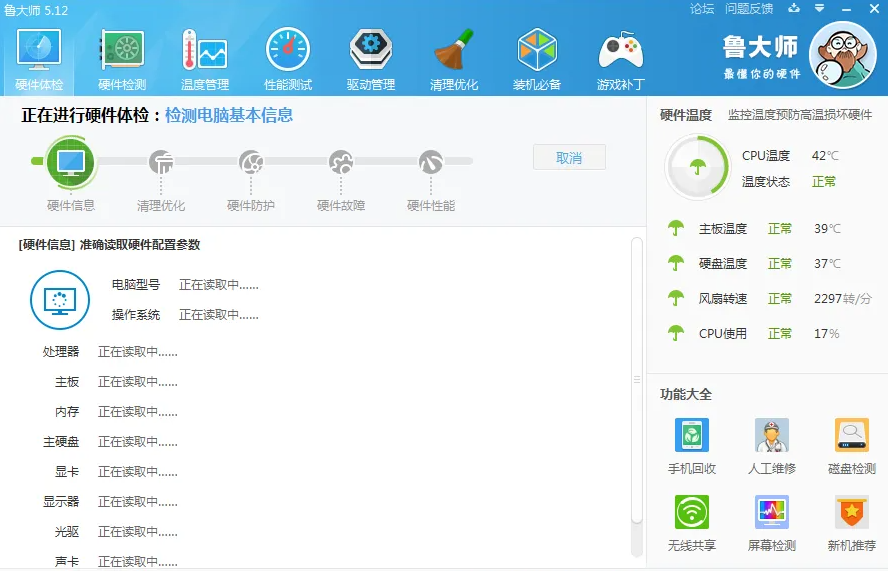Click the umbrella icon beside 风扇转速

(676, 299)
